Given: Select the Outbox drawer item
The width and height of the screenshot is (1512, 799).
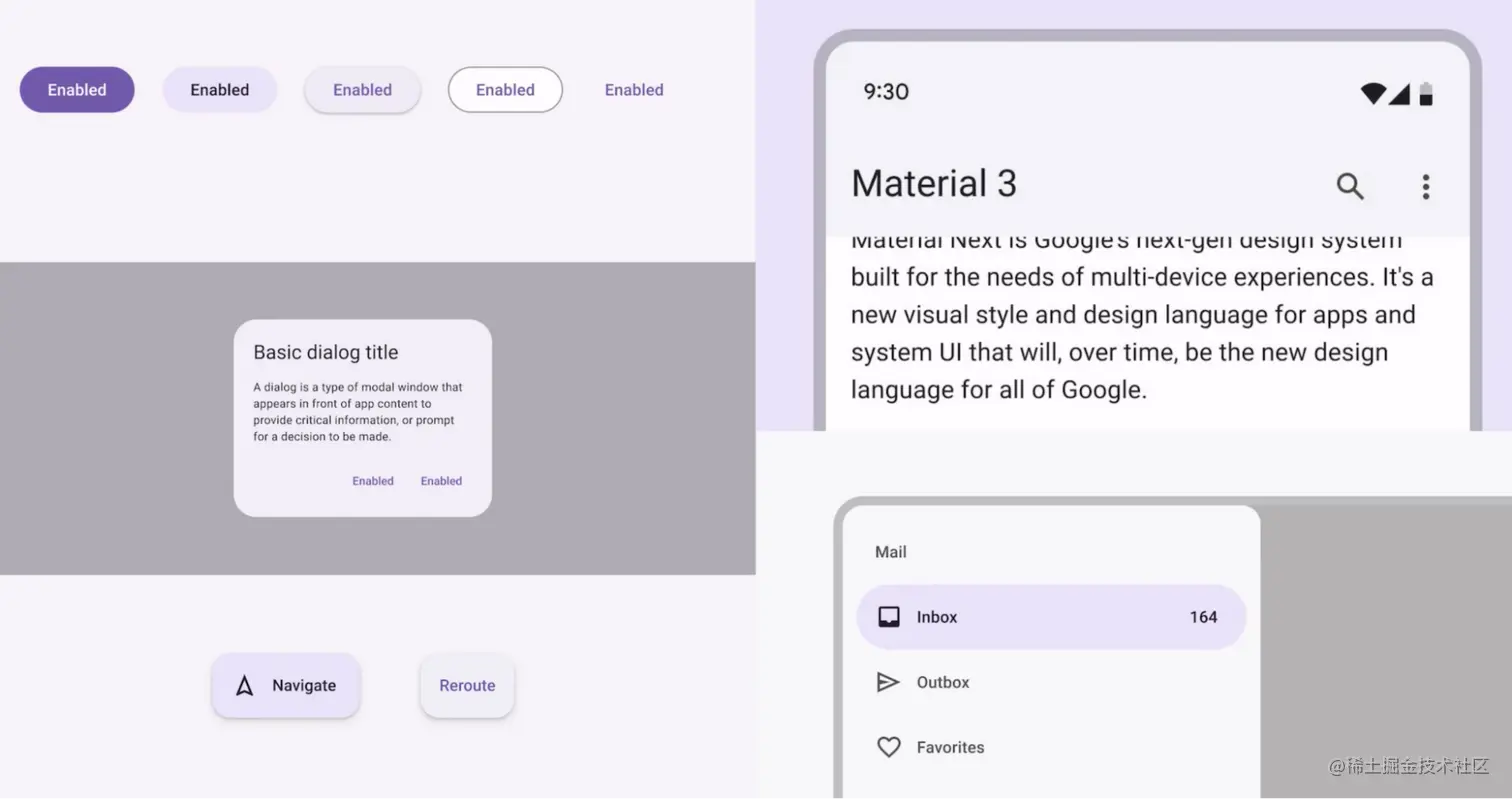Looking at the screenshot, I should coord(1051,682).
